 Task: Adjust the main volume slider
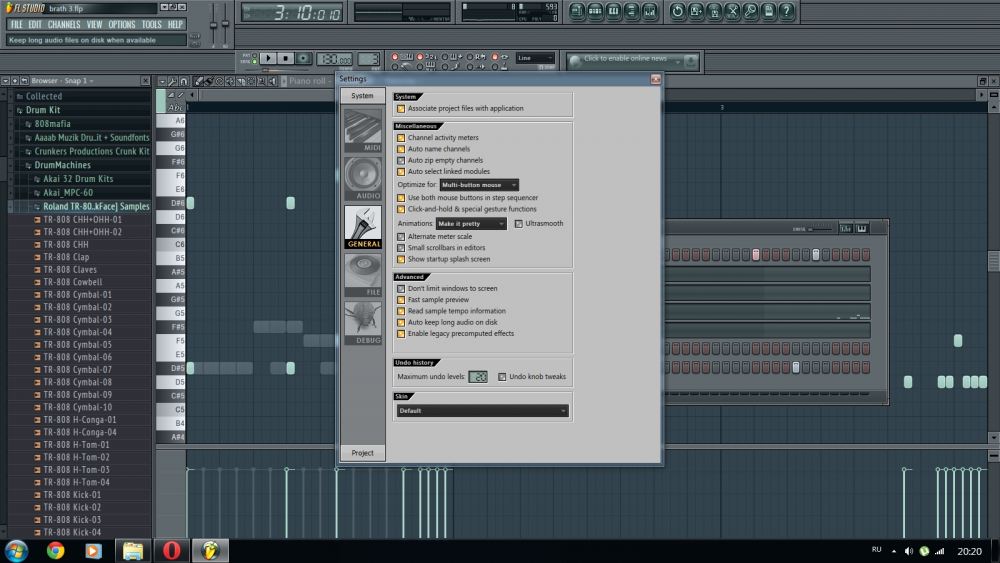coord(214,25)
